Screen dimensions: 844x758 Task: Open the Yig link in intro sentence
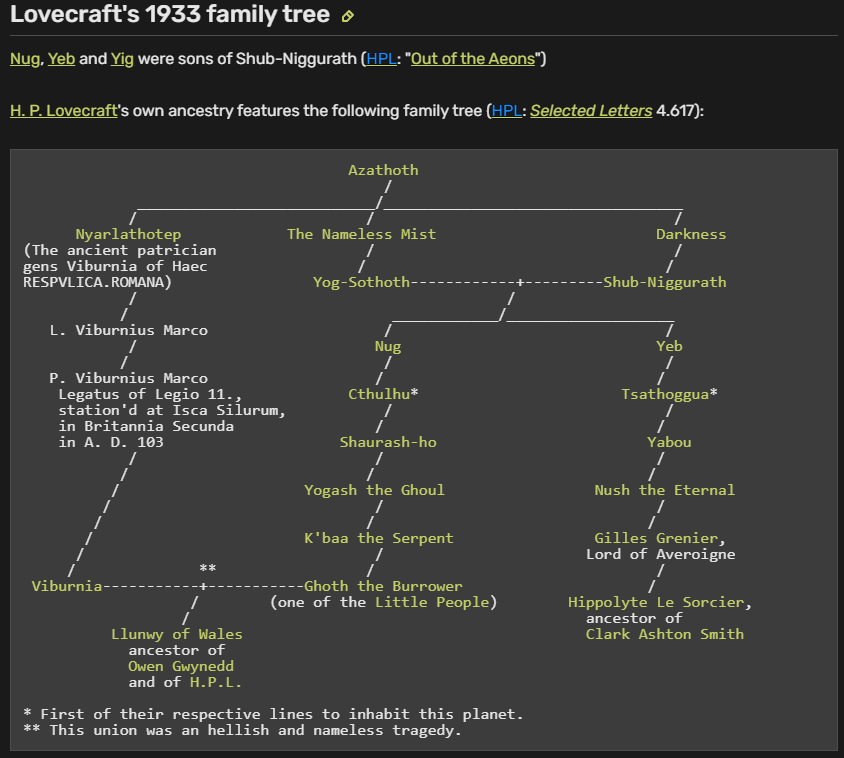click(x=122, y=59)
